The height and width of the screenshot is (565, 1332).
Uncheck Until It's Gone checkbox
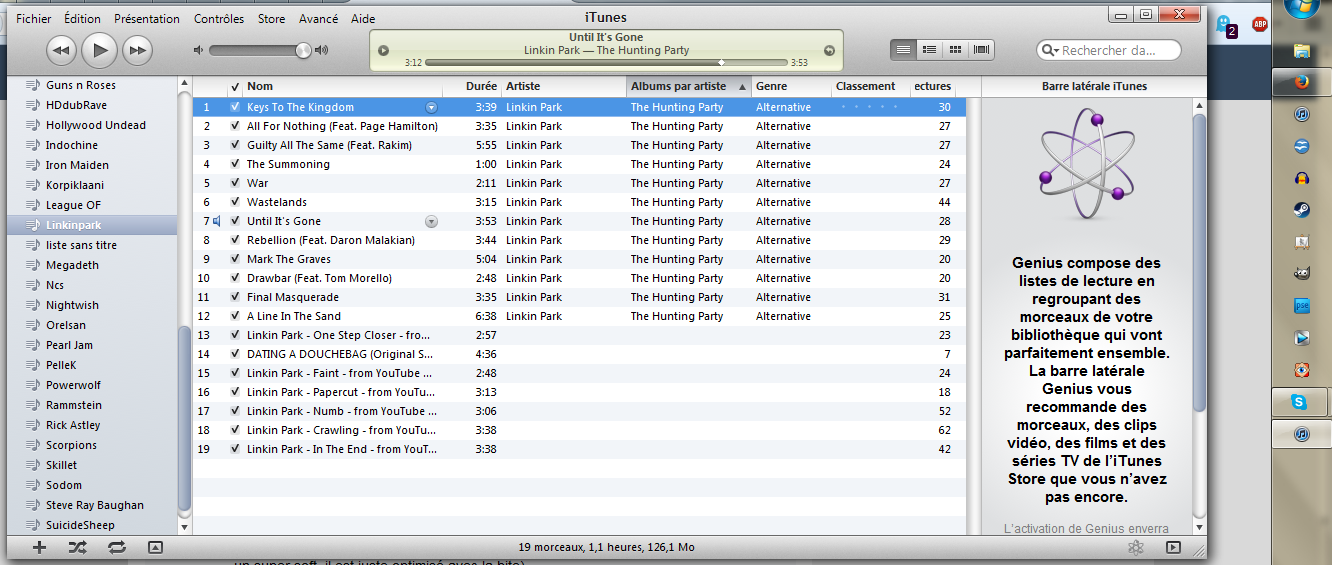[235, 221]
